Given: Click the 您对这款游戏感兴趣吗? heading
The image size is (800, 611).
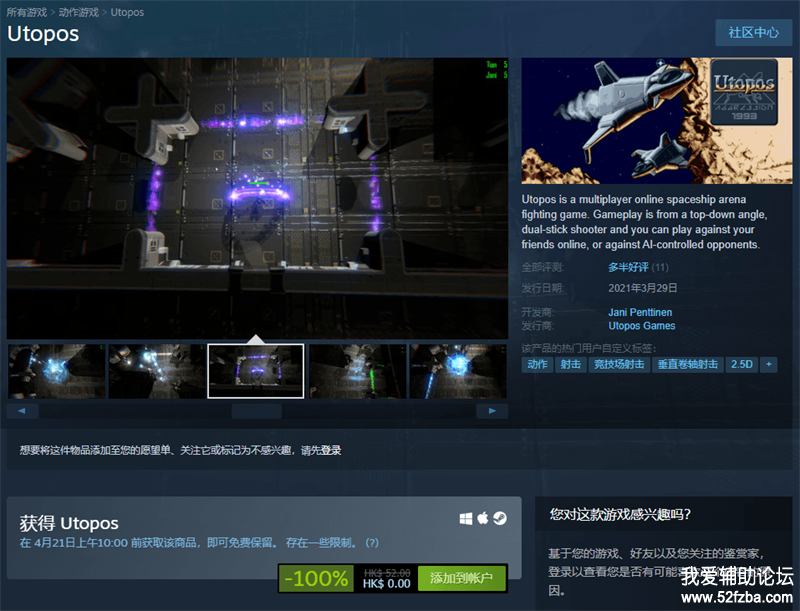Looking at the screenshot, I should pyautogui.click(x=620, y=514).
